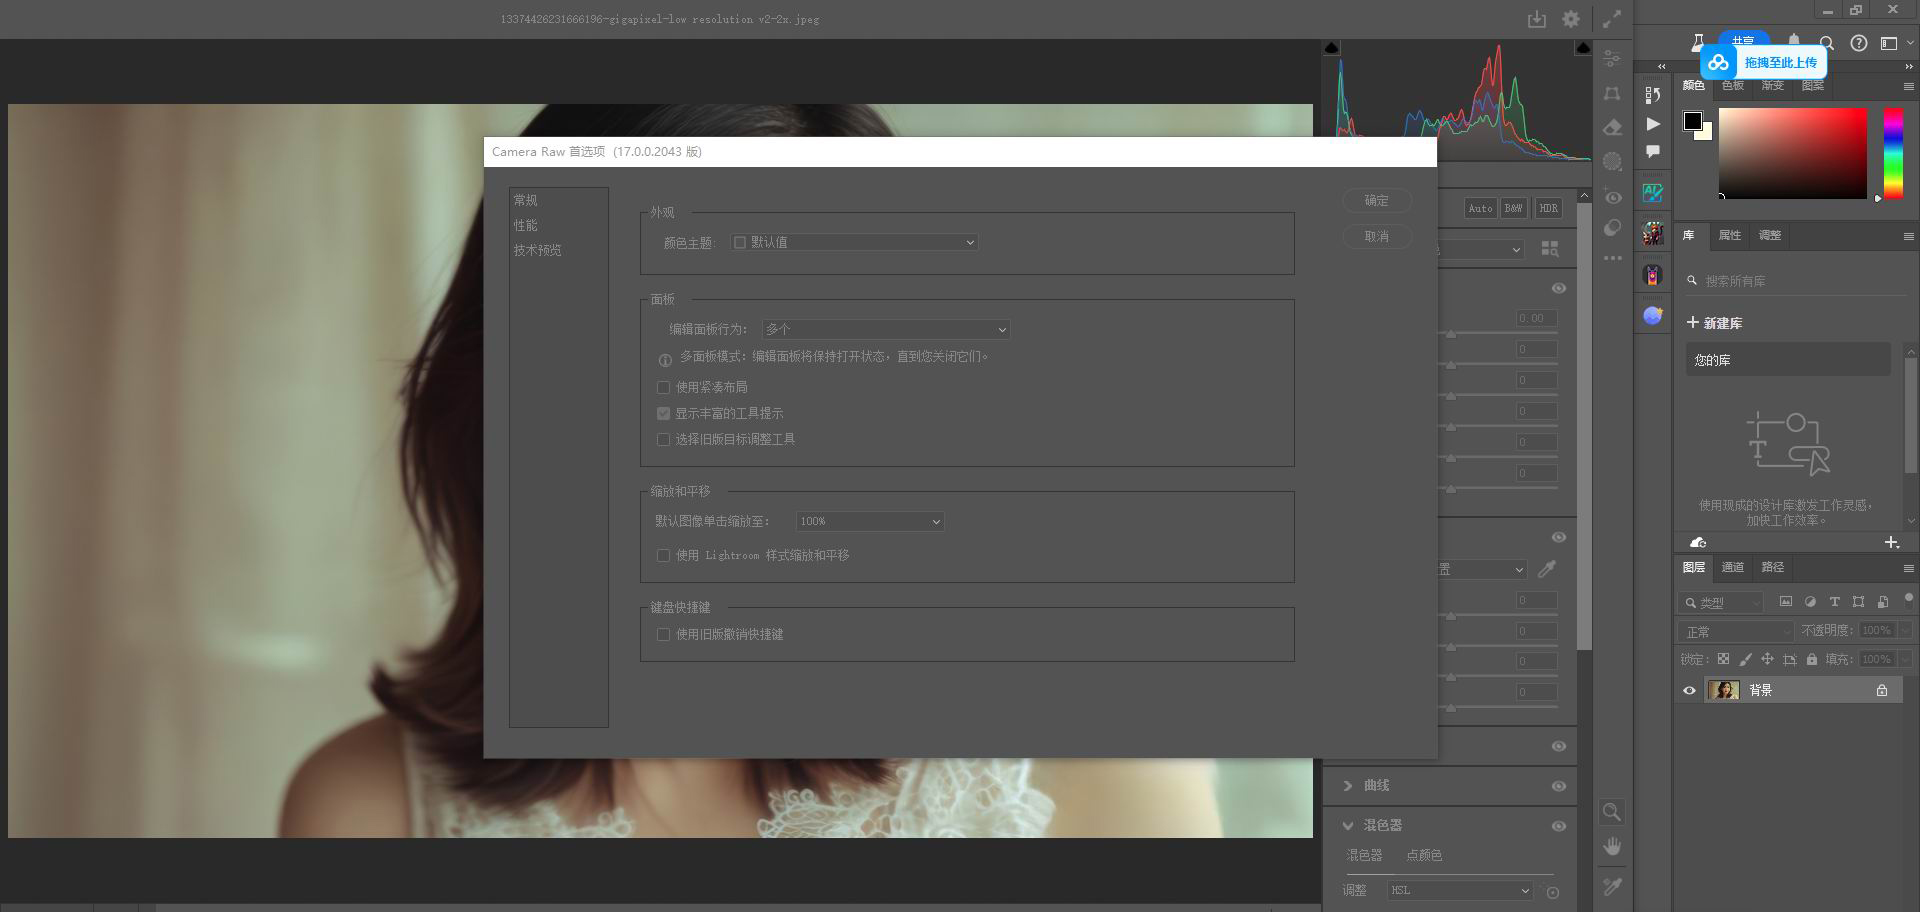Viewport: 1920px width, 912px height.
Task: Select the Camera Raw Remove eraser tool
Action: tap(1612, 127)
